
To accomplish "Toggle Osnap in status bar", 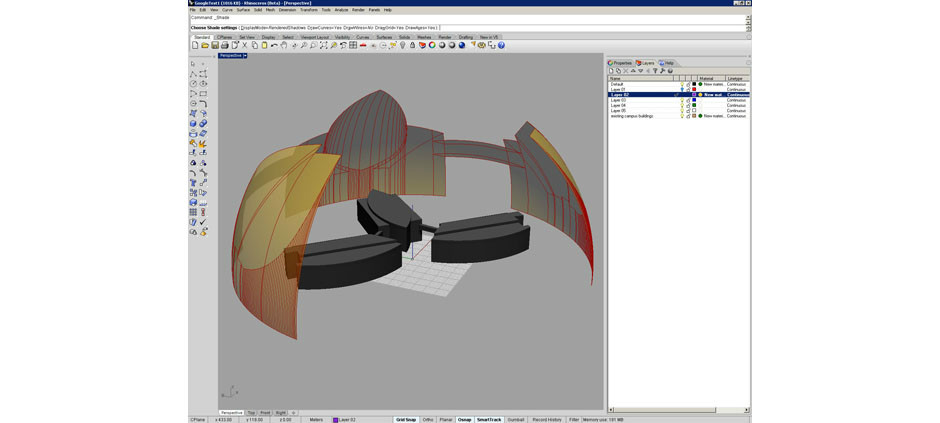I will pyautogui.click(x=464, y=420).
